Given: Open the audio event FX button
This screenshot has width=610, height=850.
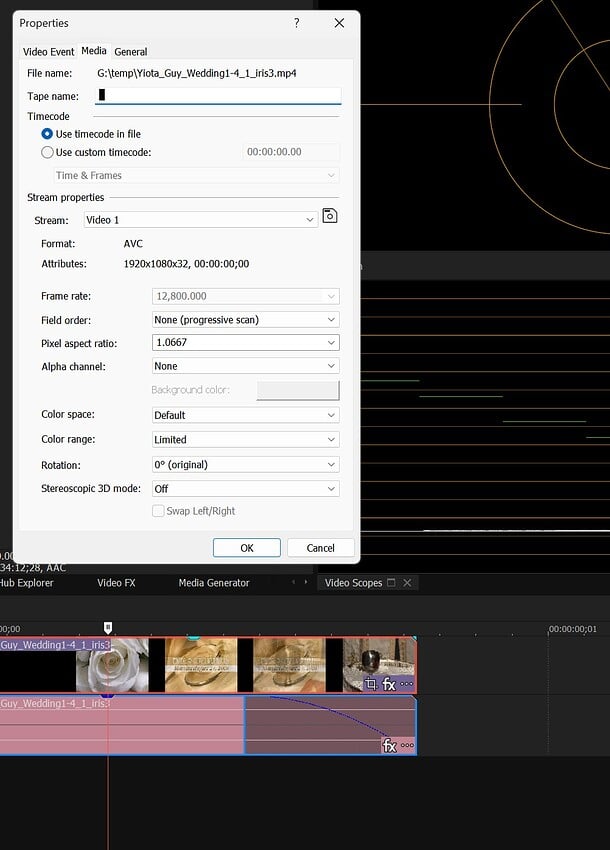Looking at the screenshot, I should 389,746.
